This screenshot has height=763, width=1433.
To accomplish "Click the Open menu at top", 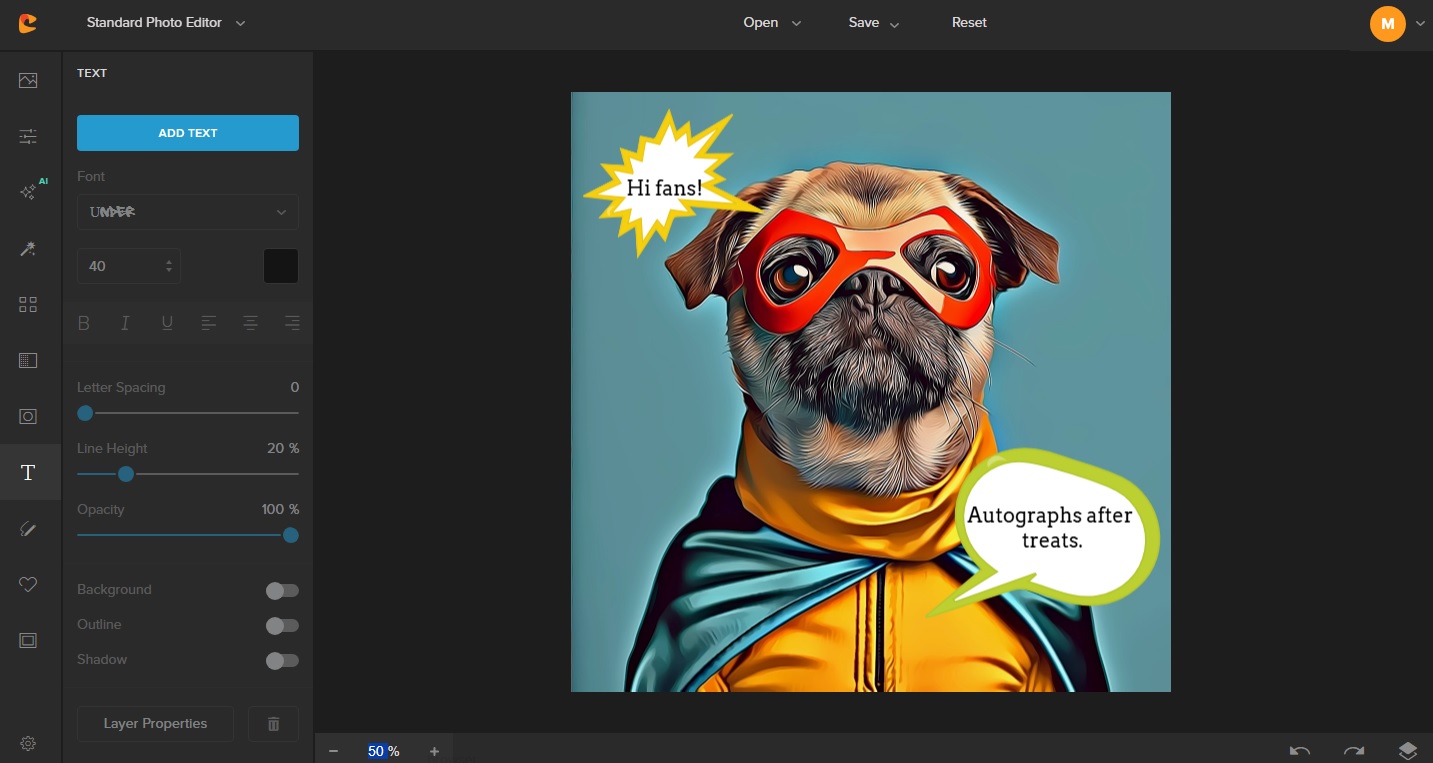I will point(772,23).
